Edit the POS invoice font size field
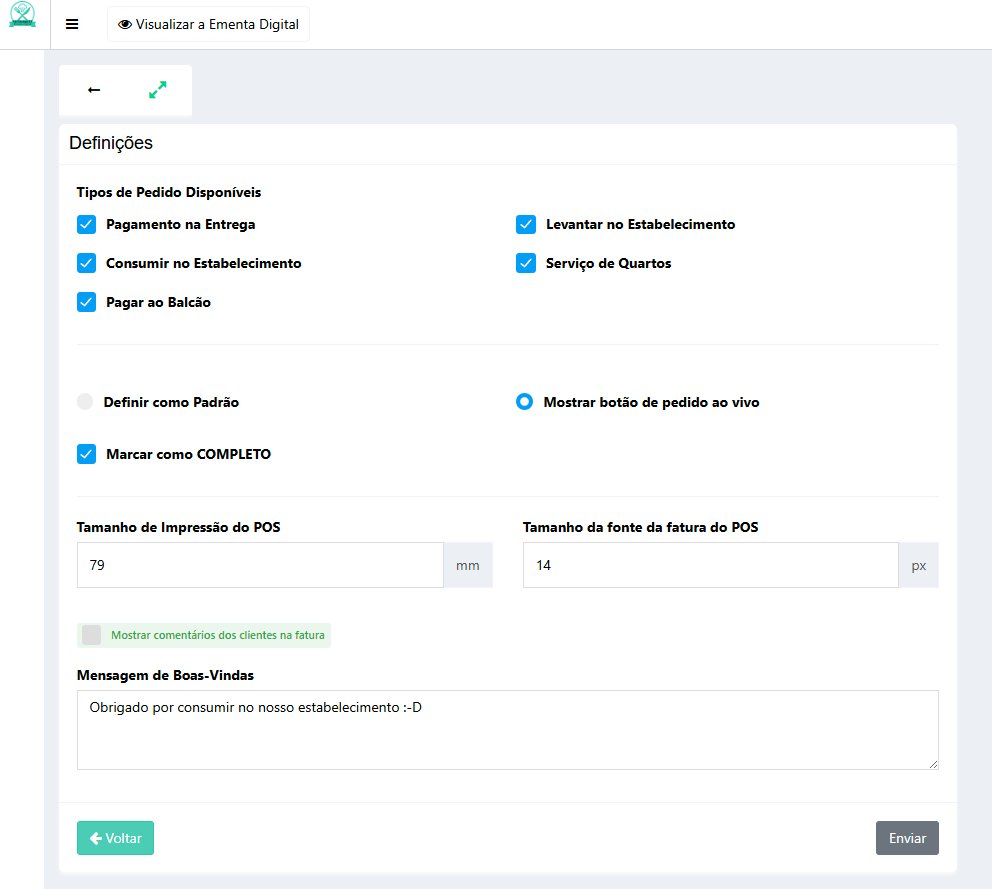Screen dimensions: 992x889 (x=710, y=565)
